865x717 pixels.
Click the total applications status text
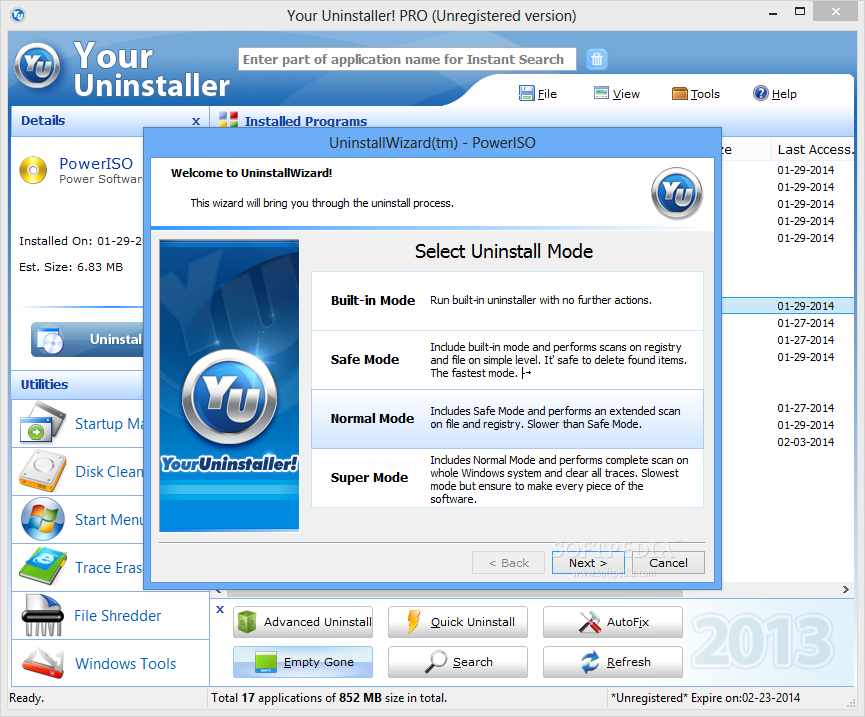click(x=329, y=698)
